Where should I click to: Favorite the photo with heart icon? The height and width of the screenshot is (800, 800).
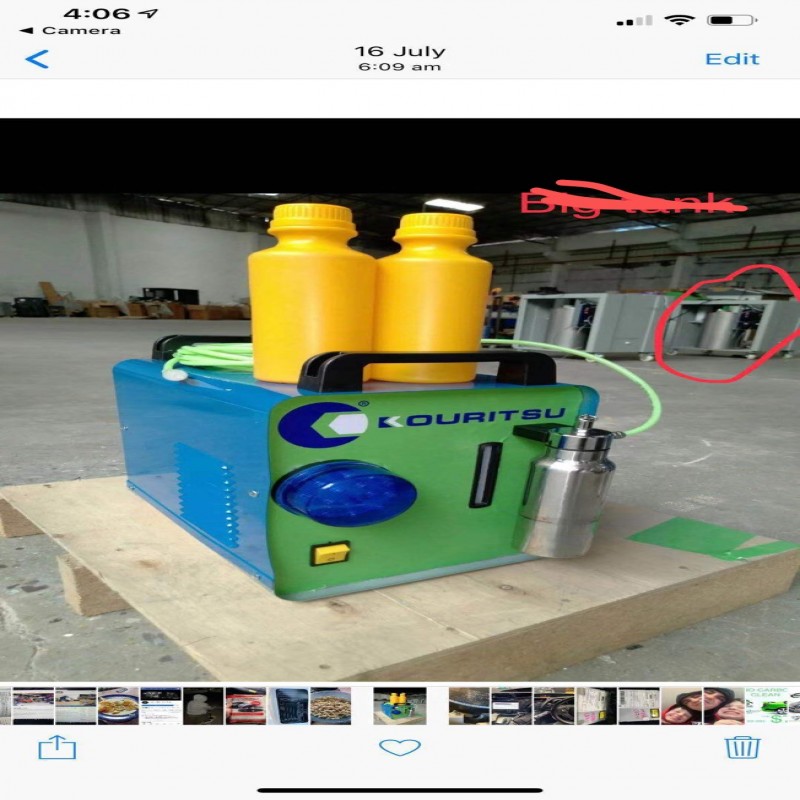(400, 747)
